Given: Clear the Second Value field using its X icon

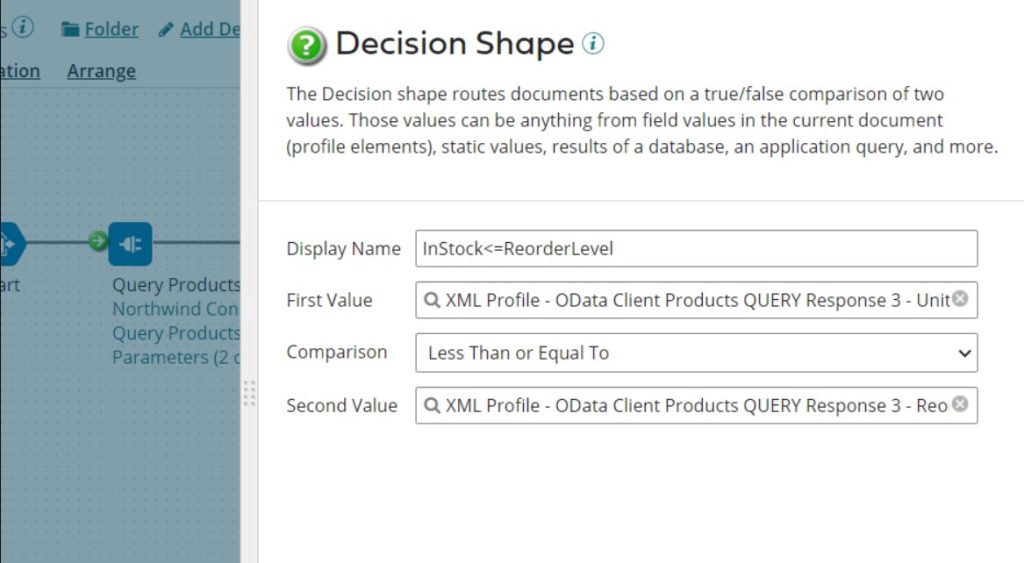Looking at the screenshot, I should tap(960, 405).
